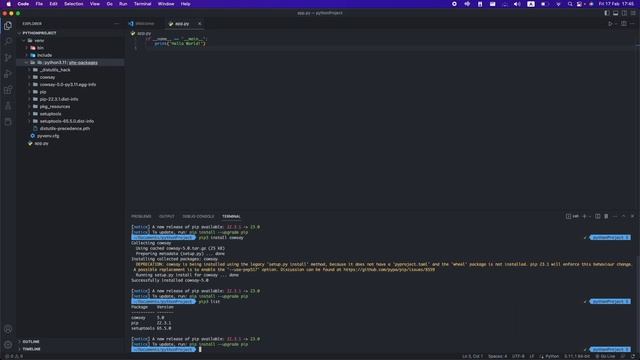Expand the OUTLINE section
Screen dimensions: 640x360
pyautogui.click(x=70, y=342)
